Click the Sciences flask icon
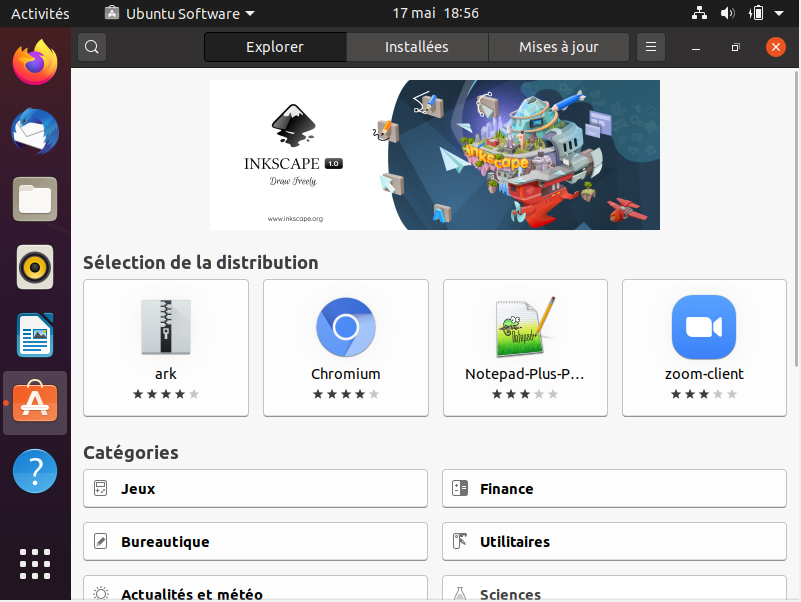 tap(460, 594)
